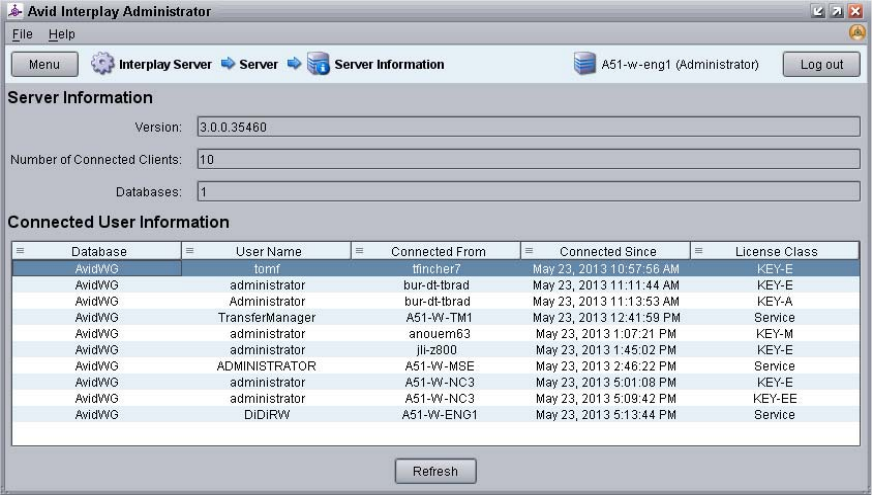
Task: Go to Interplay Server breadcrumb
Action: pos(165,65)
